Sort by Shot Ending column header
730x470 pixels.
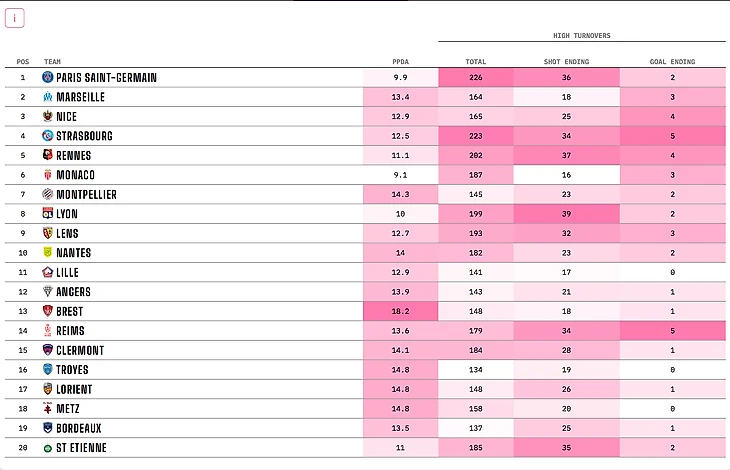coord(566,62)
